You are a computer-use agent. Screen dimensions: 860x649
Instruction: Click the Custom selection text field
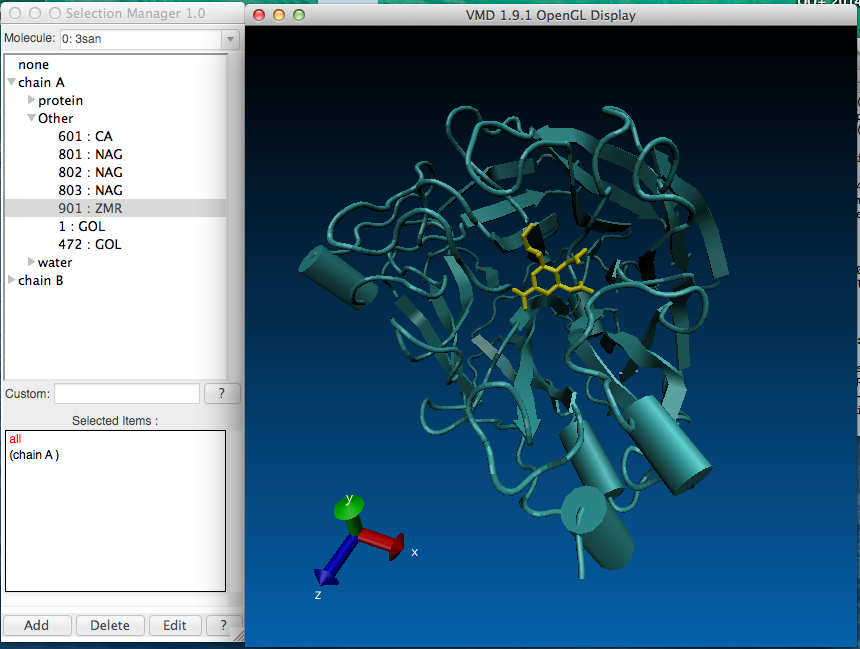point(126,394)
